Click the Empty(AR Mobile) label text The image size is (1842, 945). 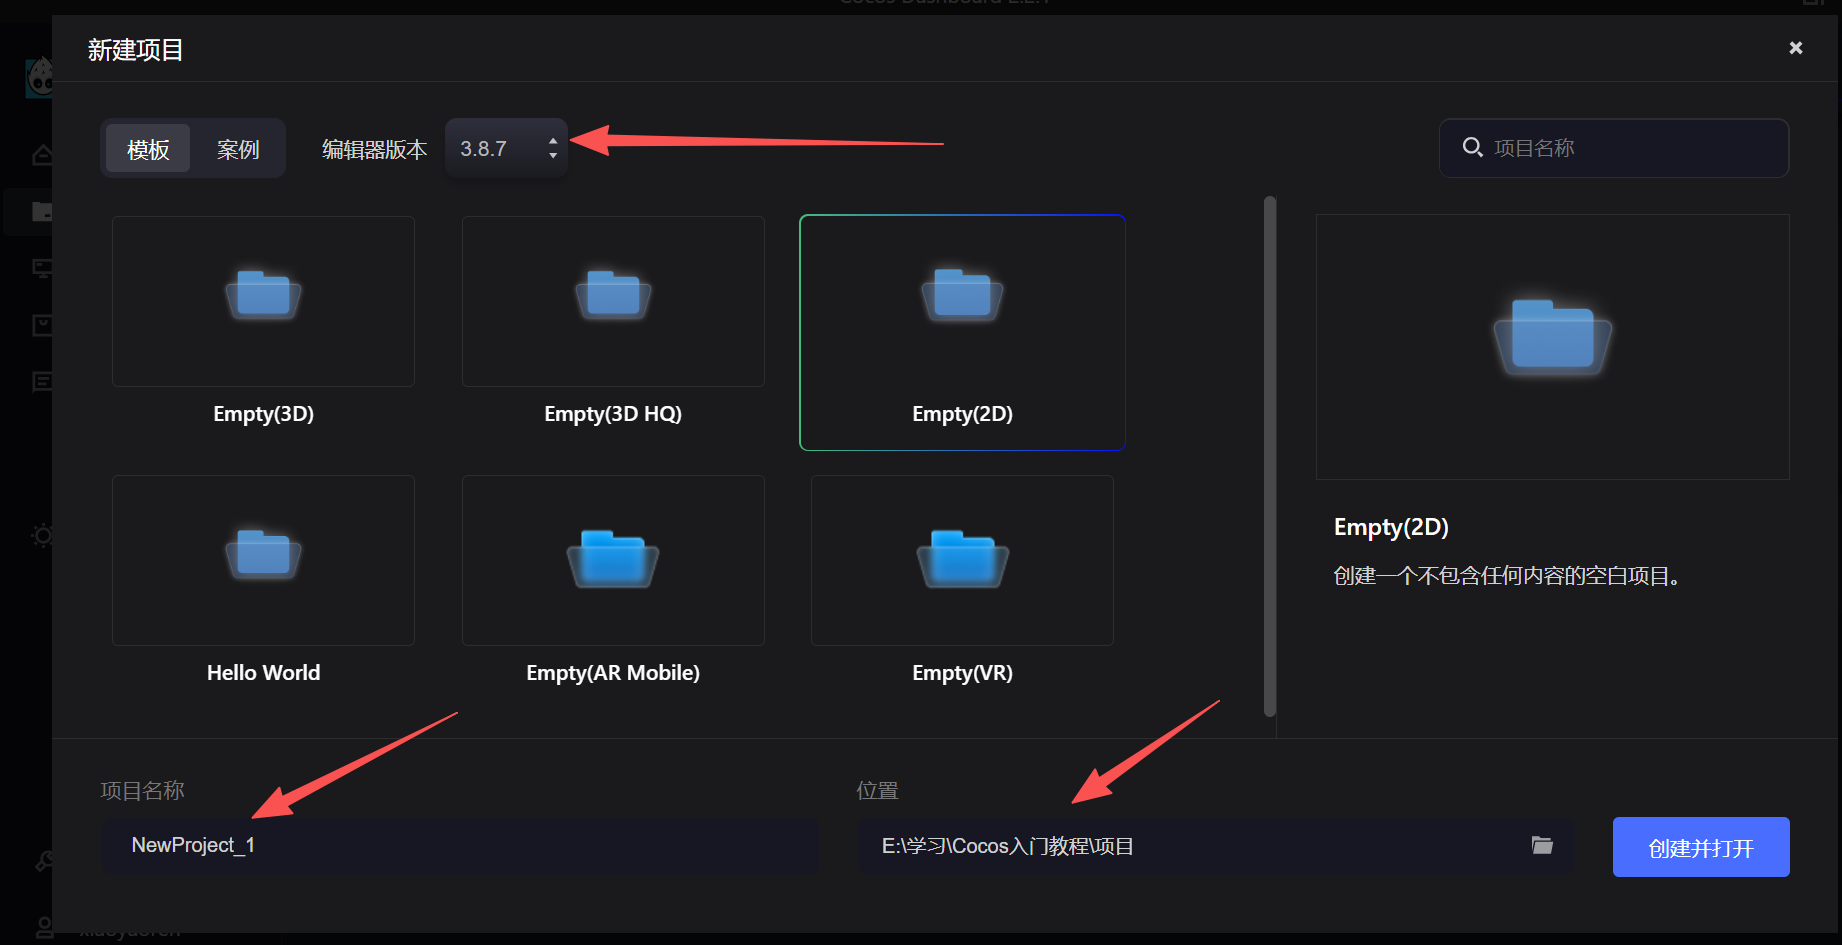point(613,673)
